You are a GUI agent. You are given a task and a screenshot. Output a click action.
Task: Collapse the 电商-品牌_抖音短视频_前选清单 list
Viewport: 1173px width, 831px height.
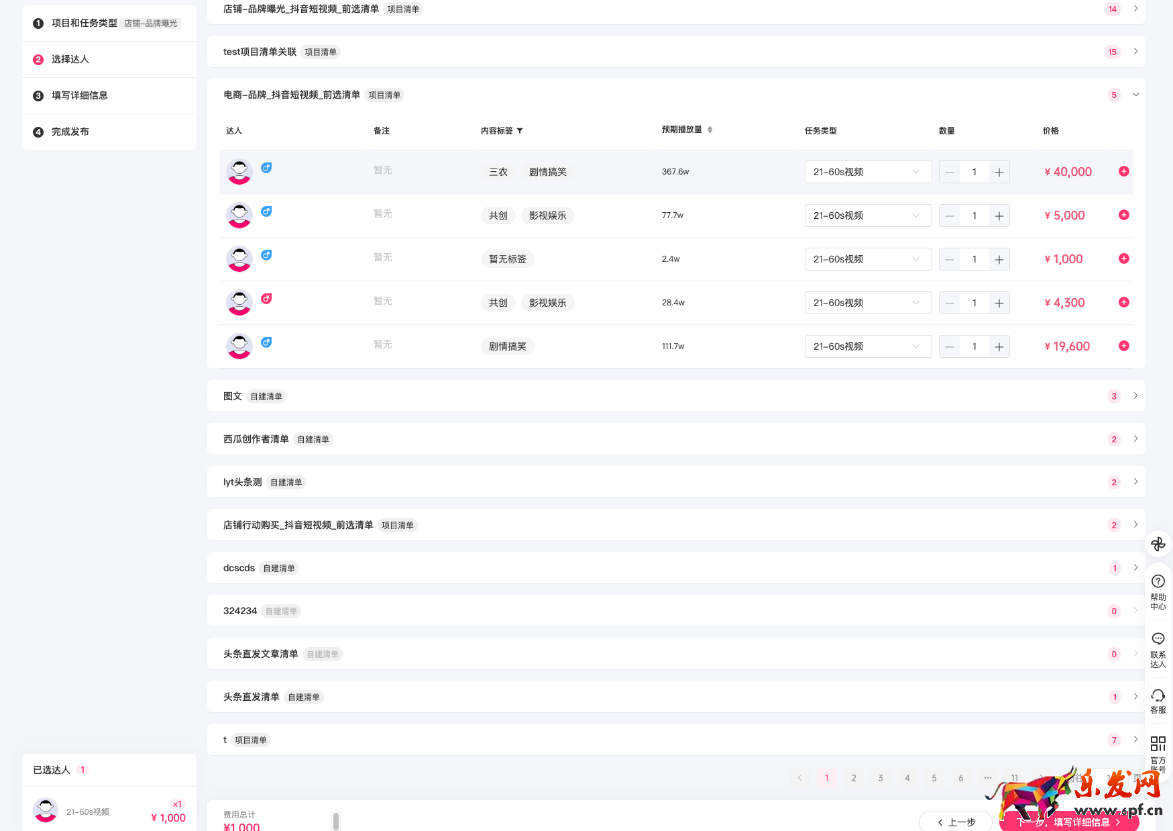(x=1136, y=95)
